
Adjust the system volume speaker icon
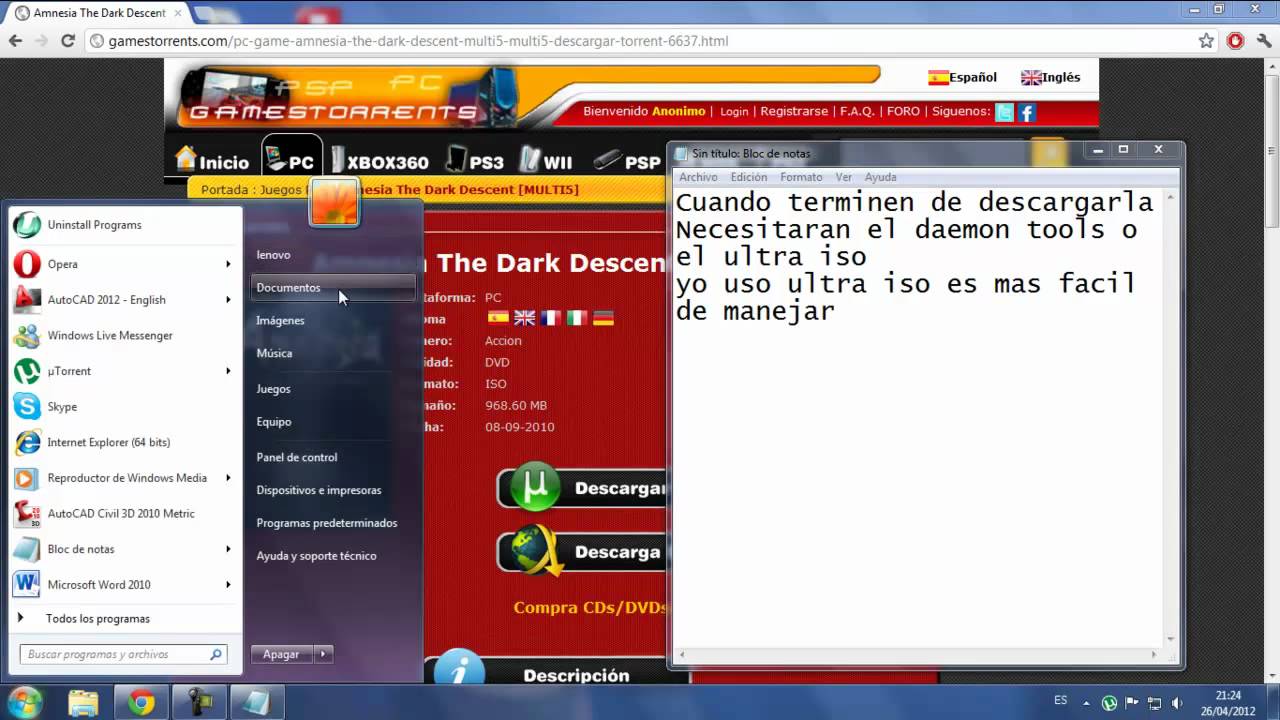(x=1177, y=703)
